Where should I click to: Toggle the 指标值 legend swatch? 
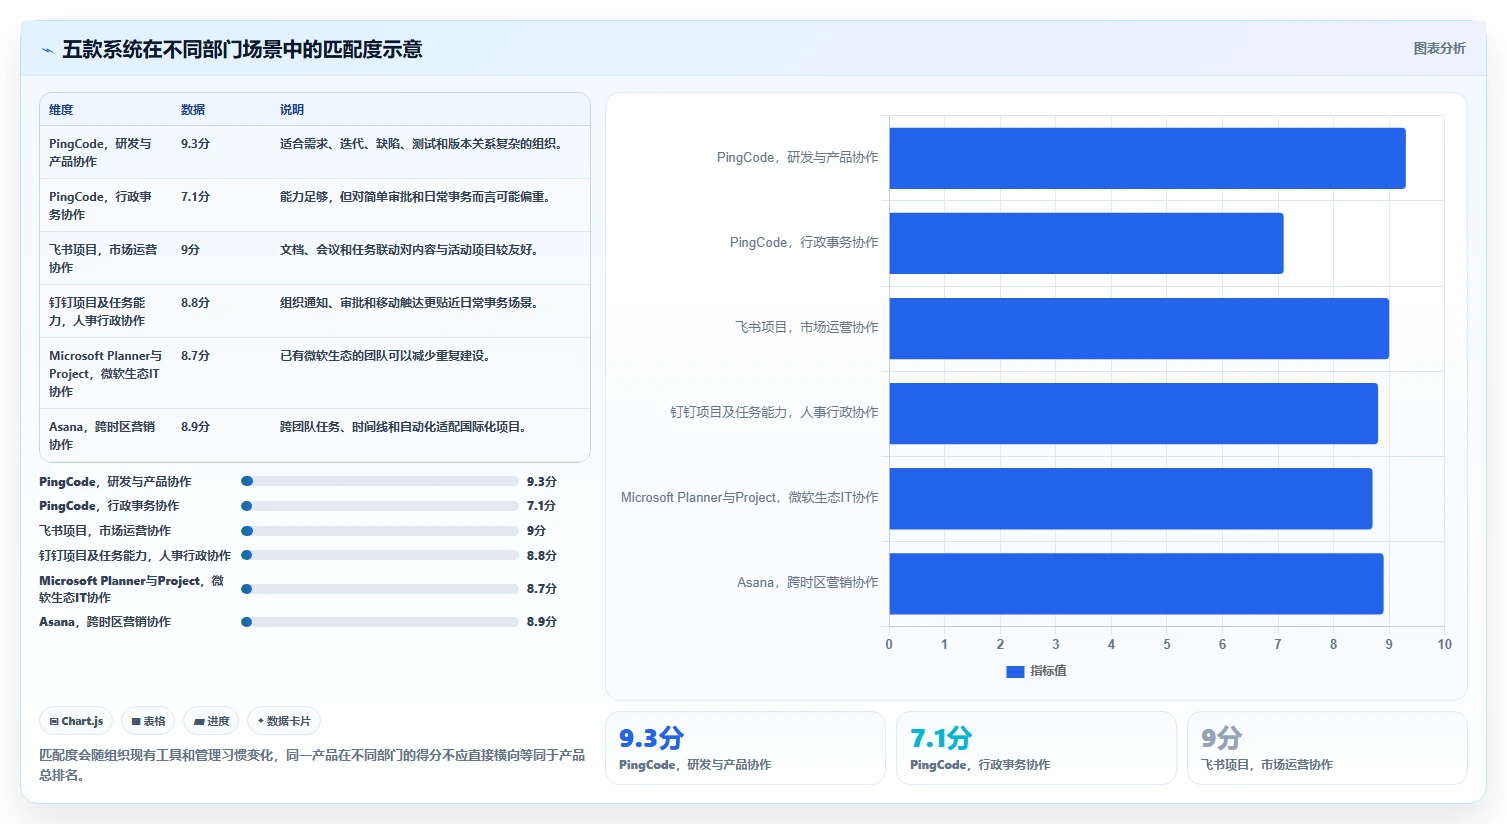(x=1015, y=672)
